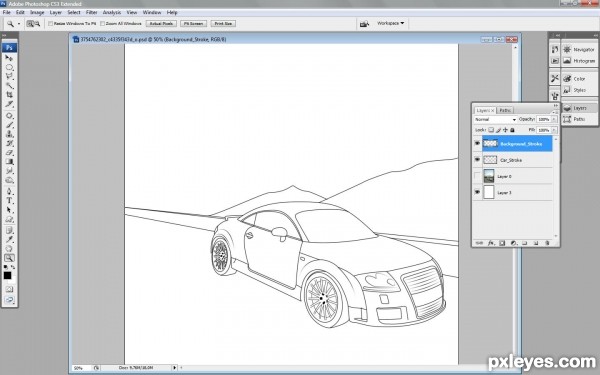This screenshot has height=375, width=600.
Task: Toggle lock all button in Layers
Action: (x=512, y=130)
